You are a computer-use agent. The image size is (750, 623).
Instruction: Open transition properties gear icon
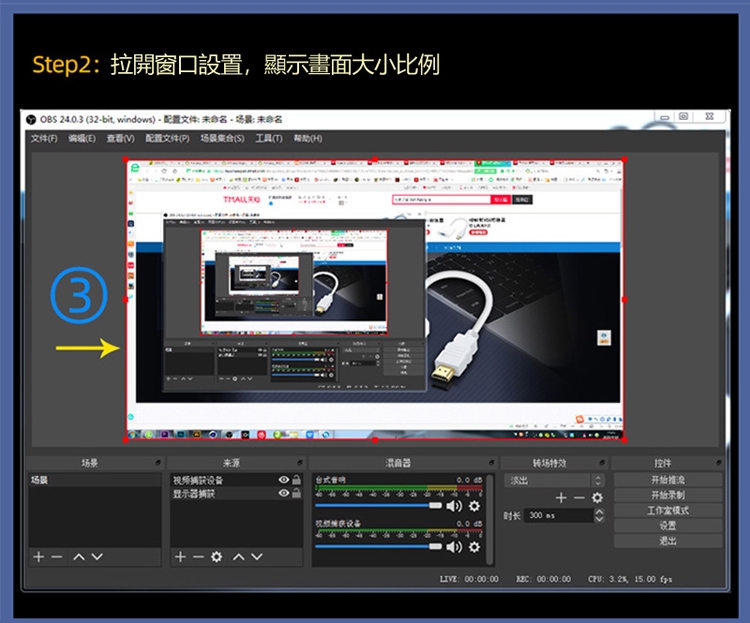point(597,498)
